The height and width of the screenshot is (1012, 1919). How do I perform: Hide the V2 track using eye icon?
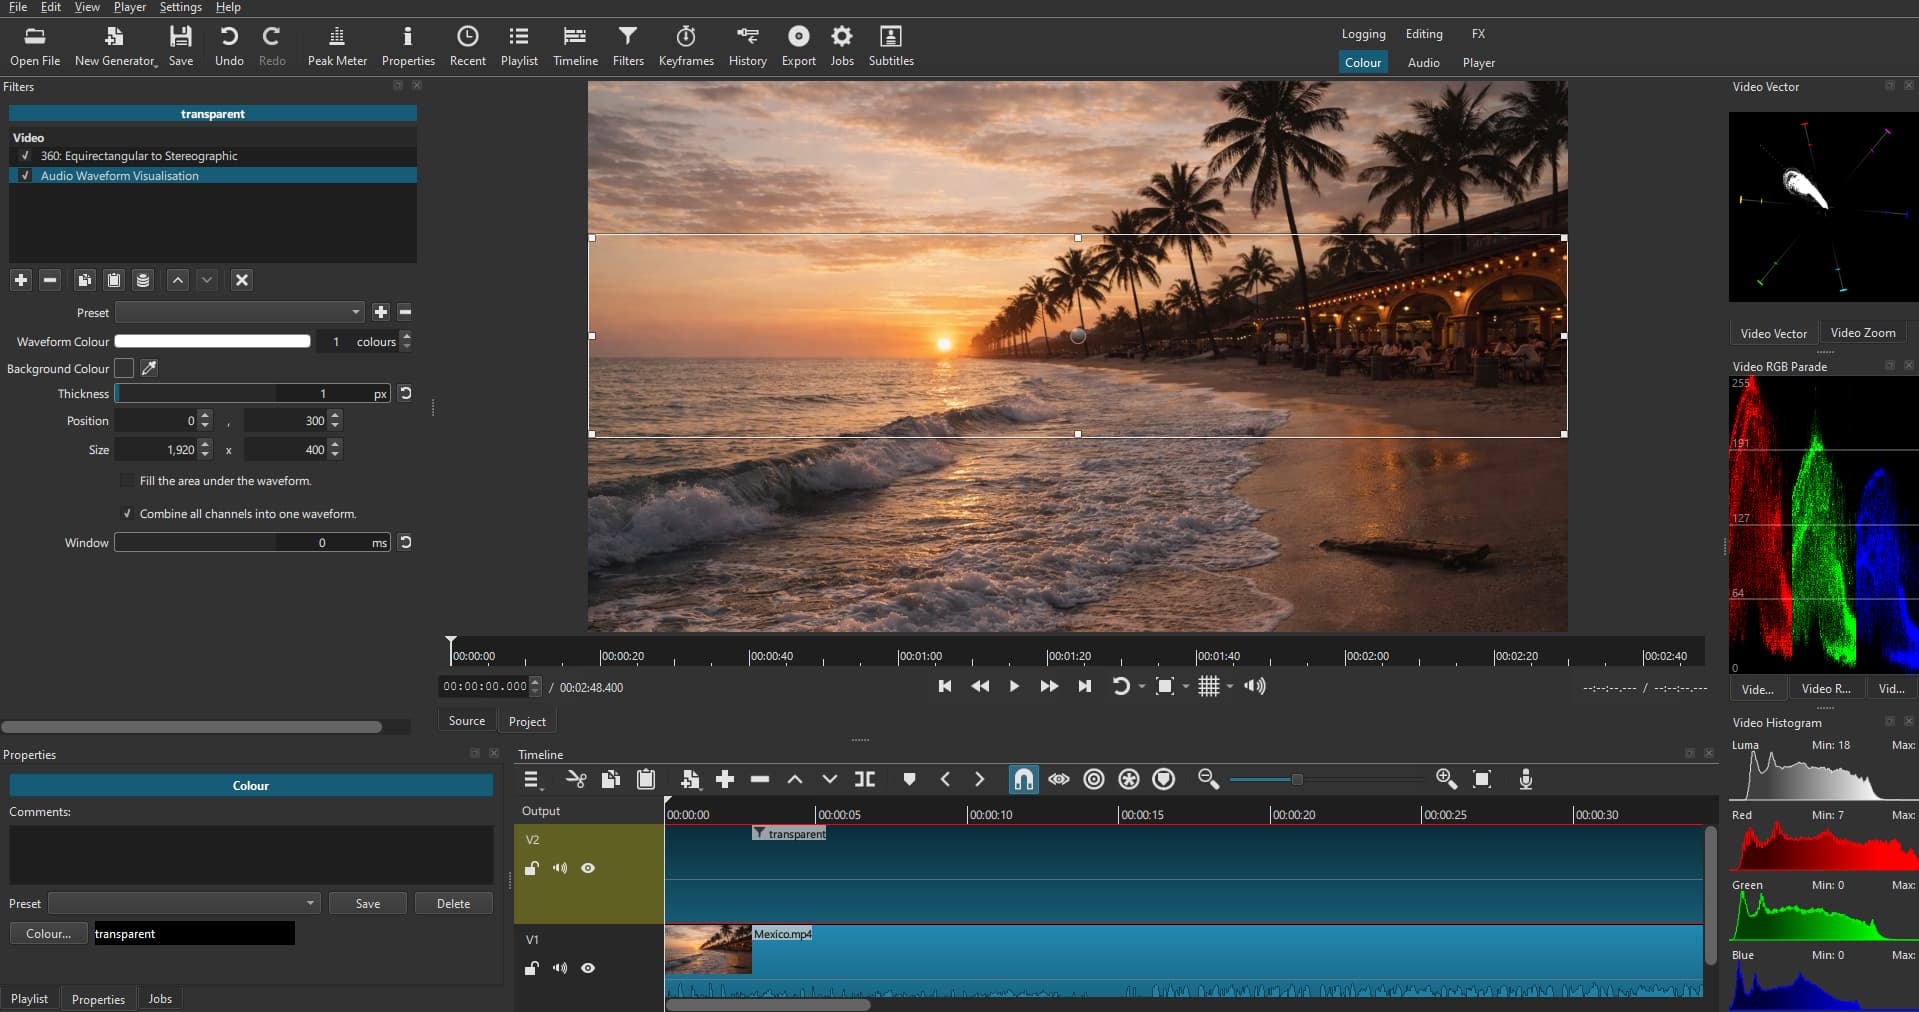(x=588, y=868)
